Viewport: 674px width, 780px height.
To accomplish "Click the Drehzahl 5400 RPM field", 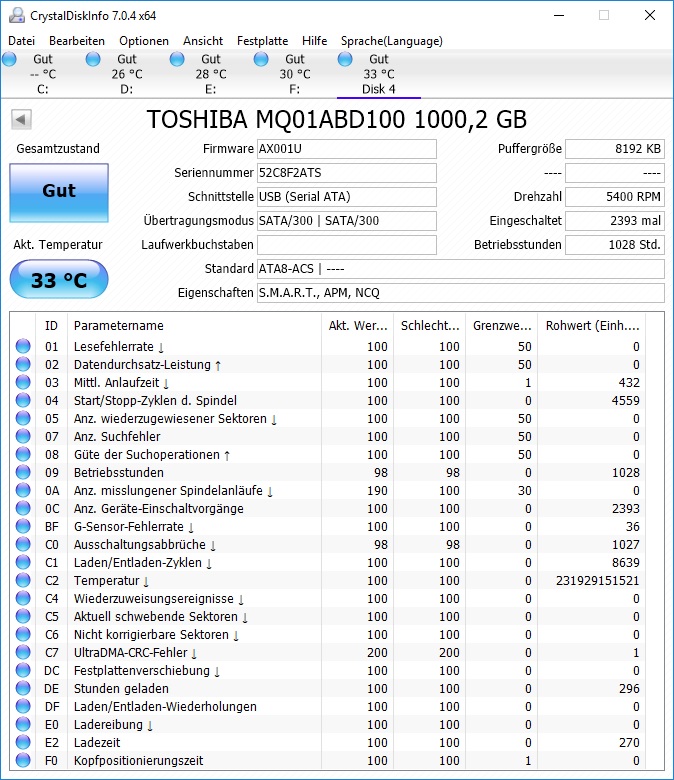I will 615,196.
